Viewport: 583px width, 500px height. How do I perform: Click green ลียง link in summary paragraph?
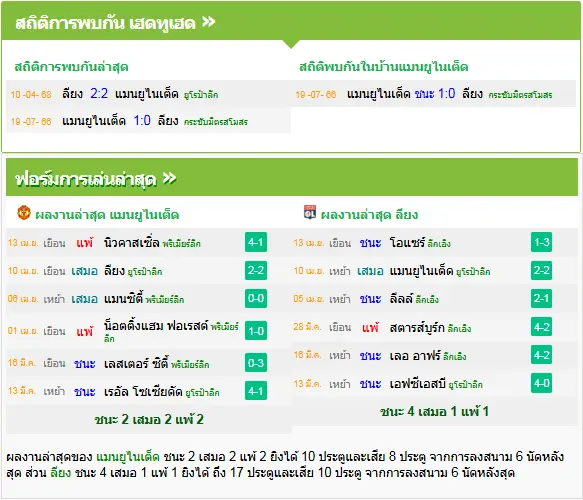click(61, 472)
